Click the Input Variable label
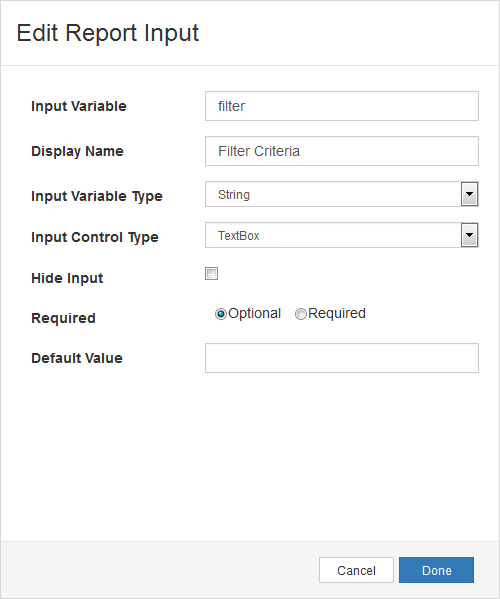The height and width of the screenshot is (599, 500). tap(79, 106)
